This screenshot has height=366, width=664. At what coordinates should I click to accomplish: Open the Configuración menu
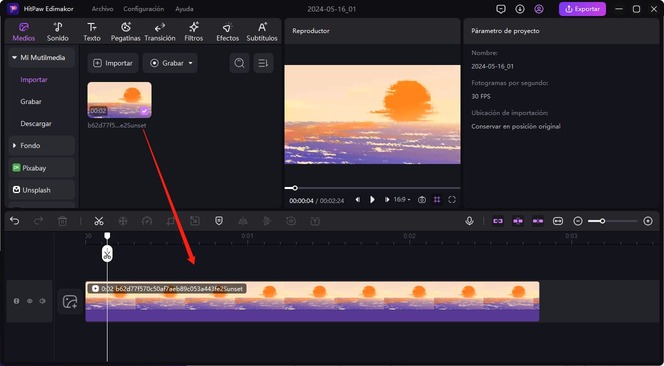click(144, 9)
